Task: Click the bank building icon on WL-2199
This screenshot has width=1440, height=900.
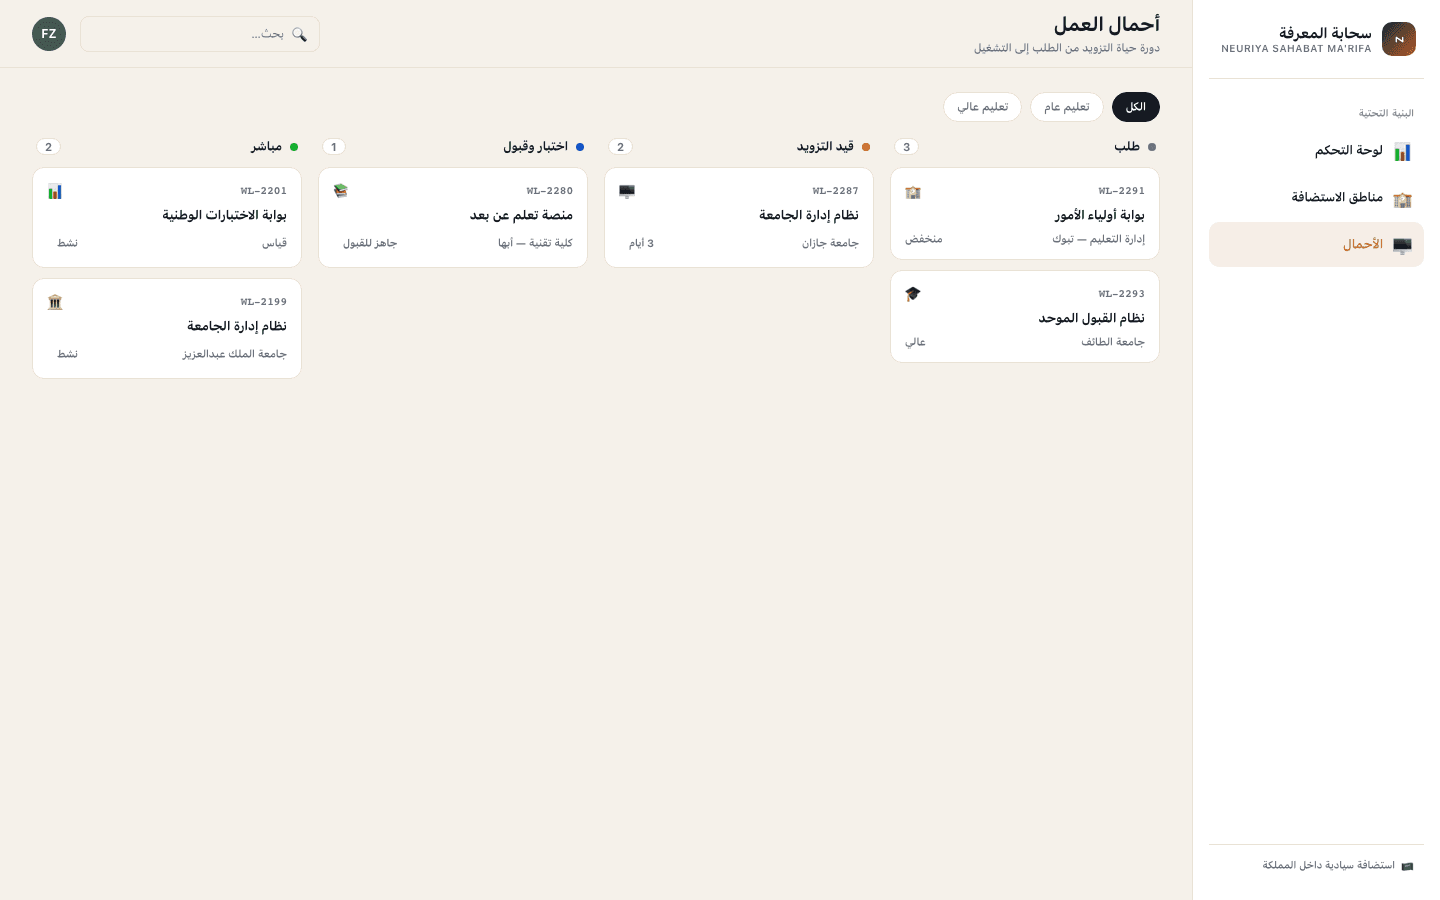Action: point(55,302)
